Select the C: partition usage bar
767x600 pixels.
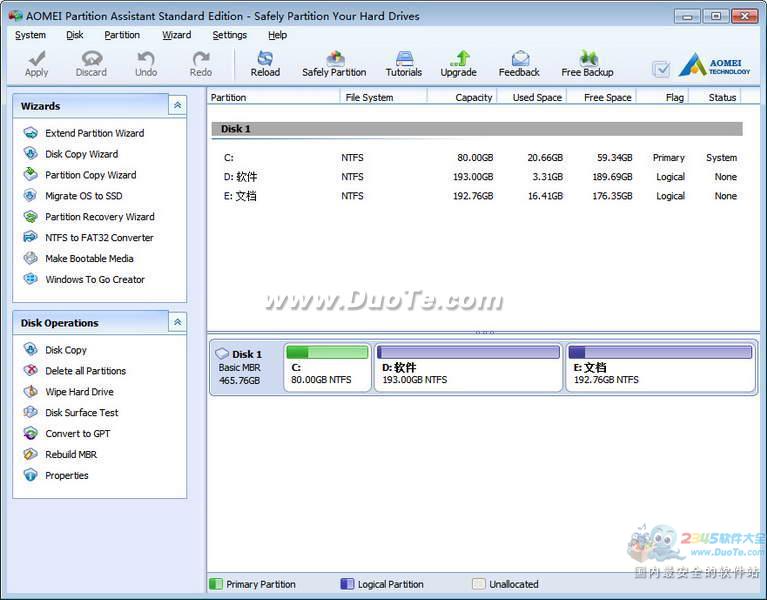click(x=327, y=352)
